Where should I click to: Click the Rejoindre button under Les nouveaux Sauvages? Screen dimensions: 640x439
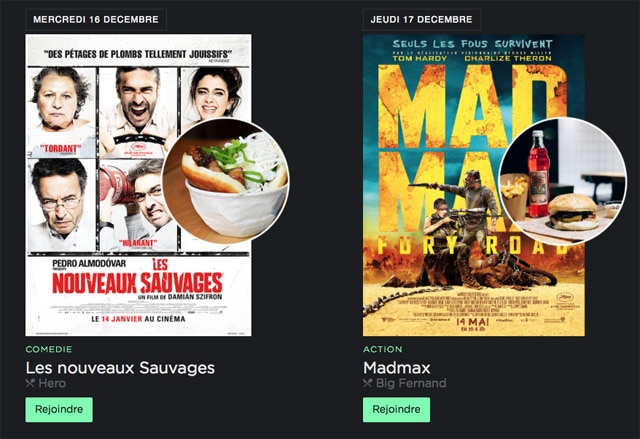click(59, 410)
